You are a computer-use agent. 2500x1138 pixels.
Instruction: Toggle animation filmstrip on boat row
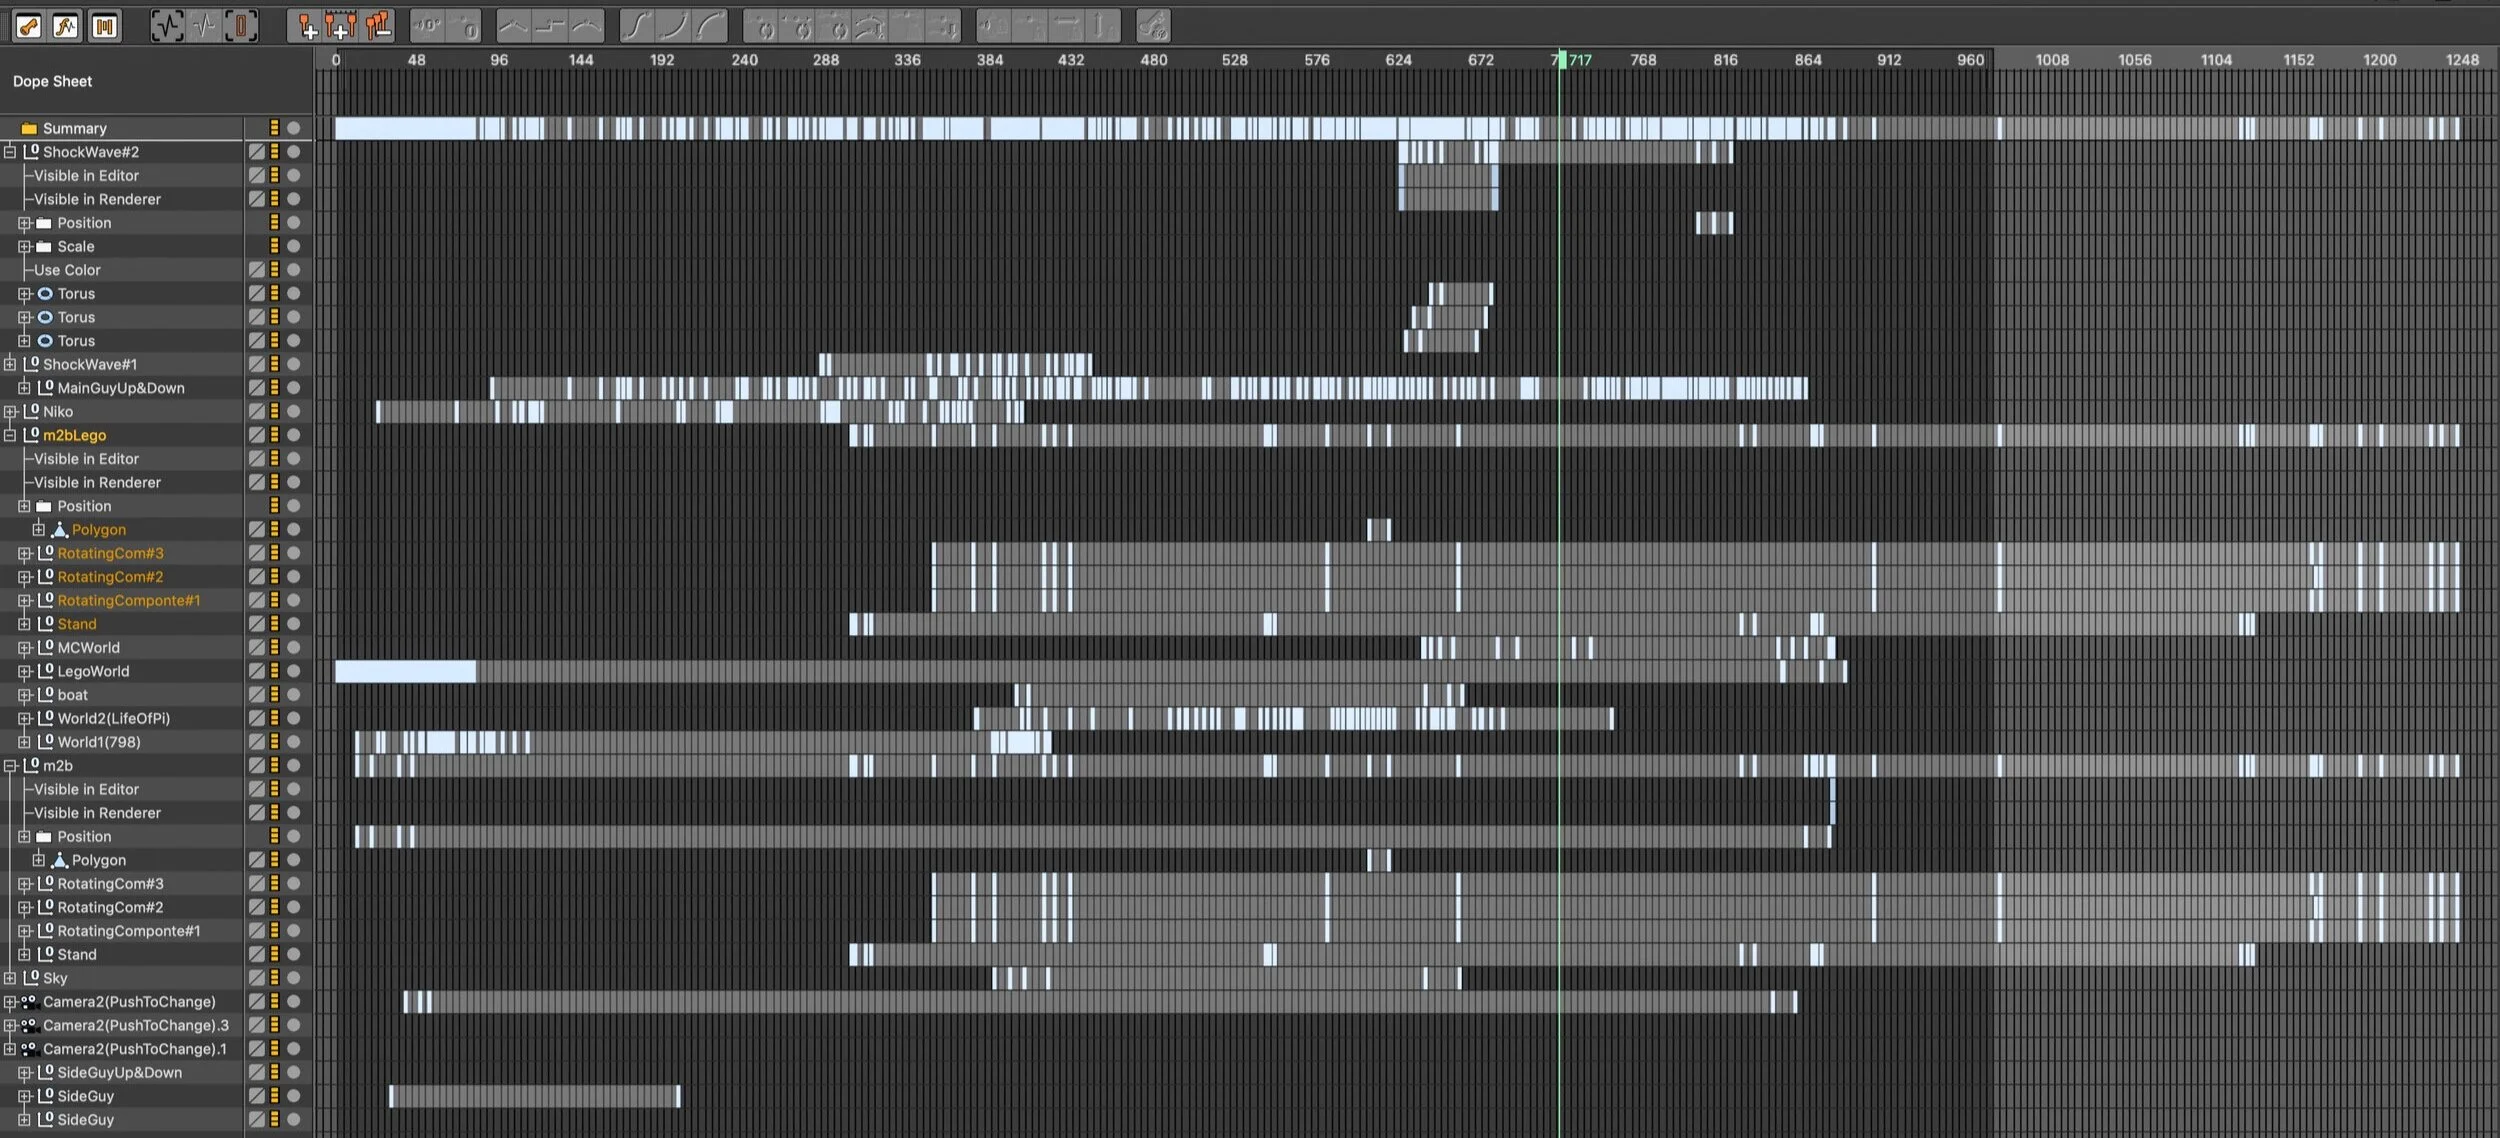pos(274,695)
